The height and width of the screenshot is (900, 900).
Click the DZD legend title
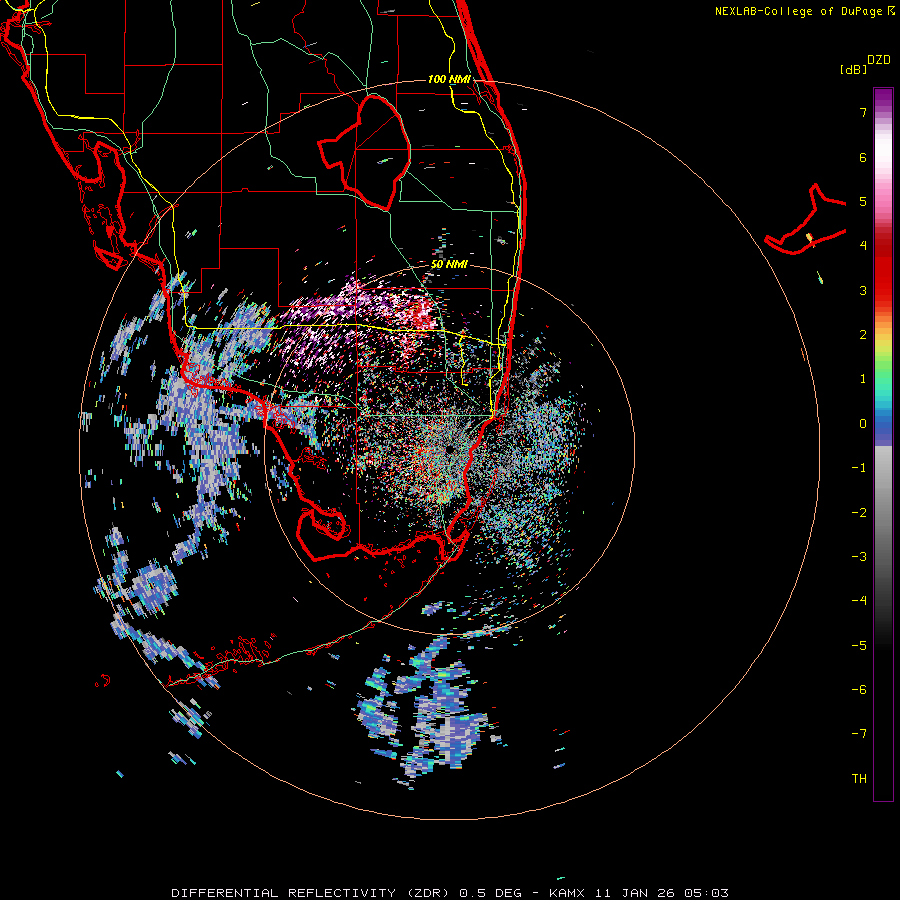[x=879, y=60]
